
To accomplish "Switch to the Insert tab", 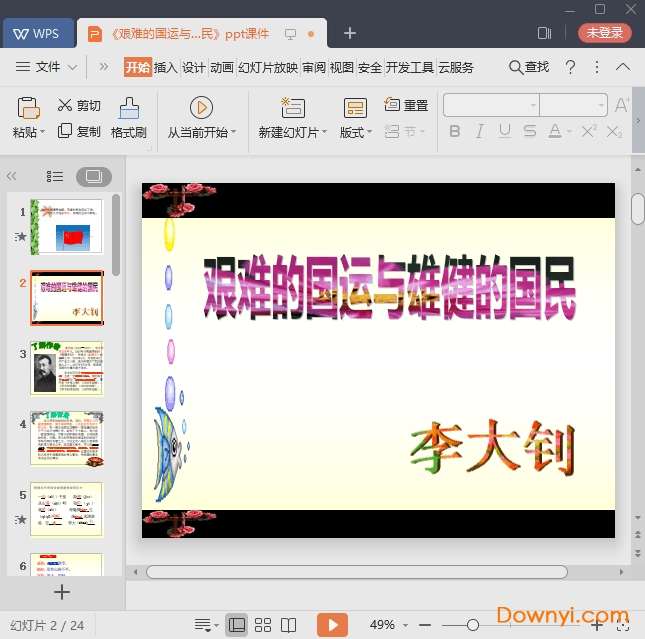I will pyautogui.click(x=166, y=67).
